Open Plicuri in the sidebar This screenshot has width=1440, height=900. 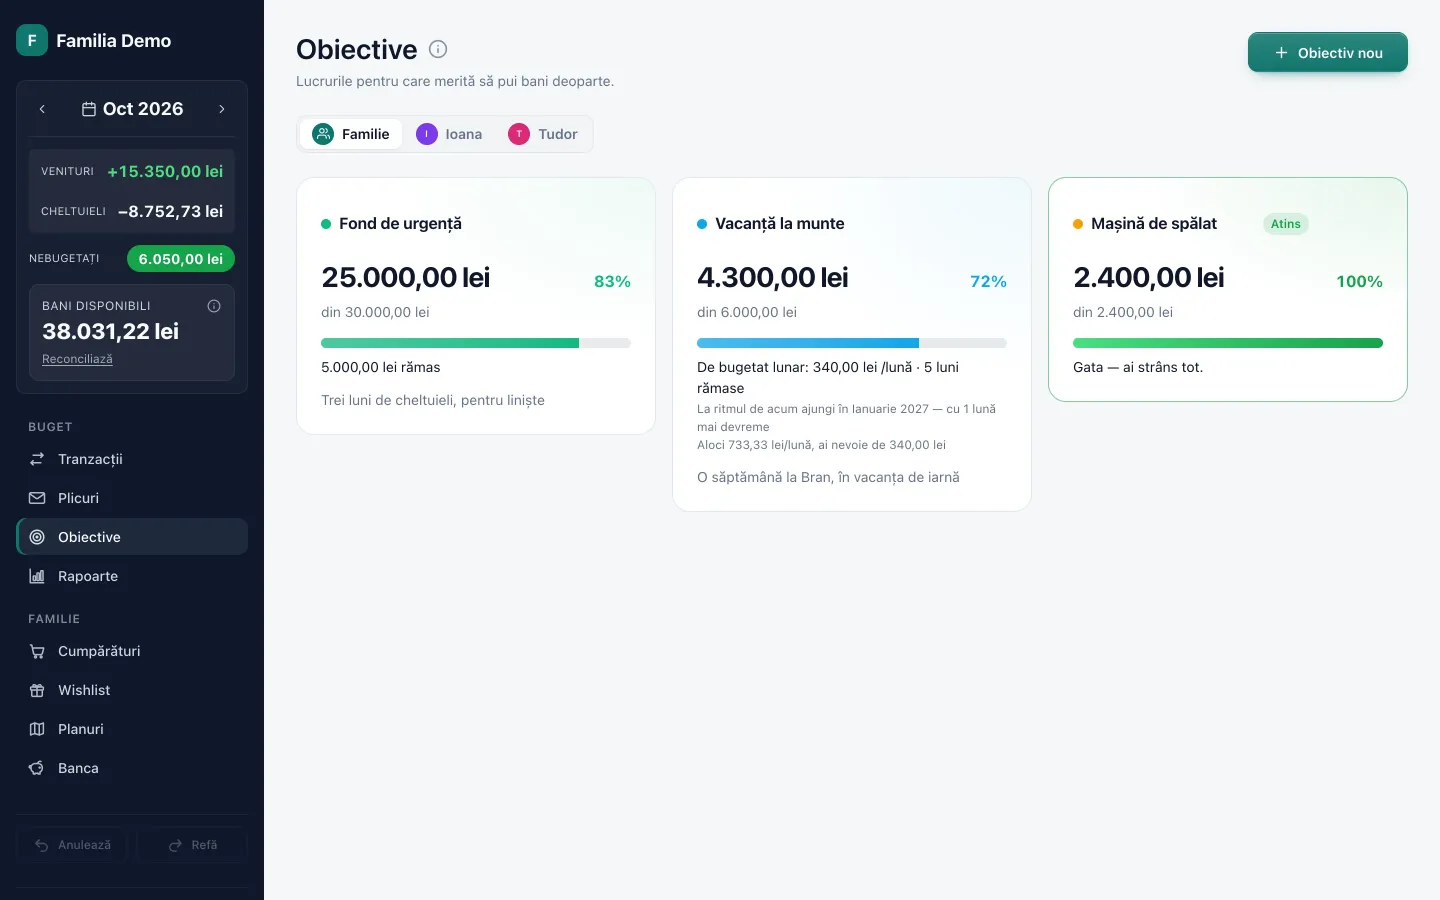click(x=132, y=498)
